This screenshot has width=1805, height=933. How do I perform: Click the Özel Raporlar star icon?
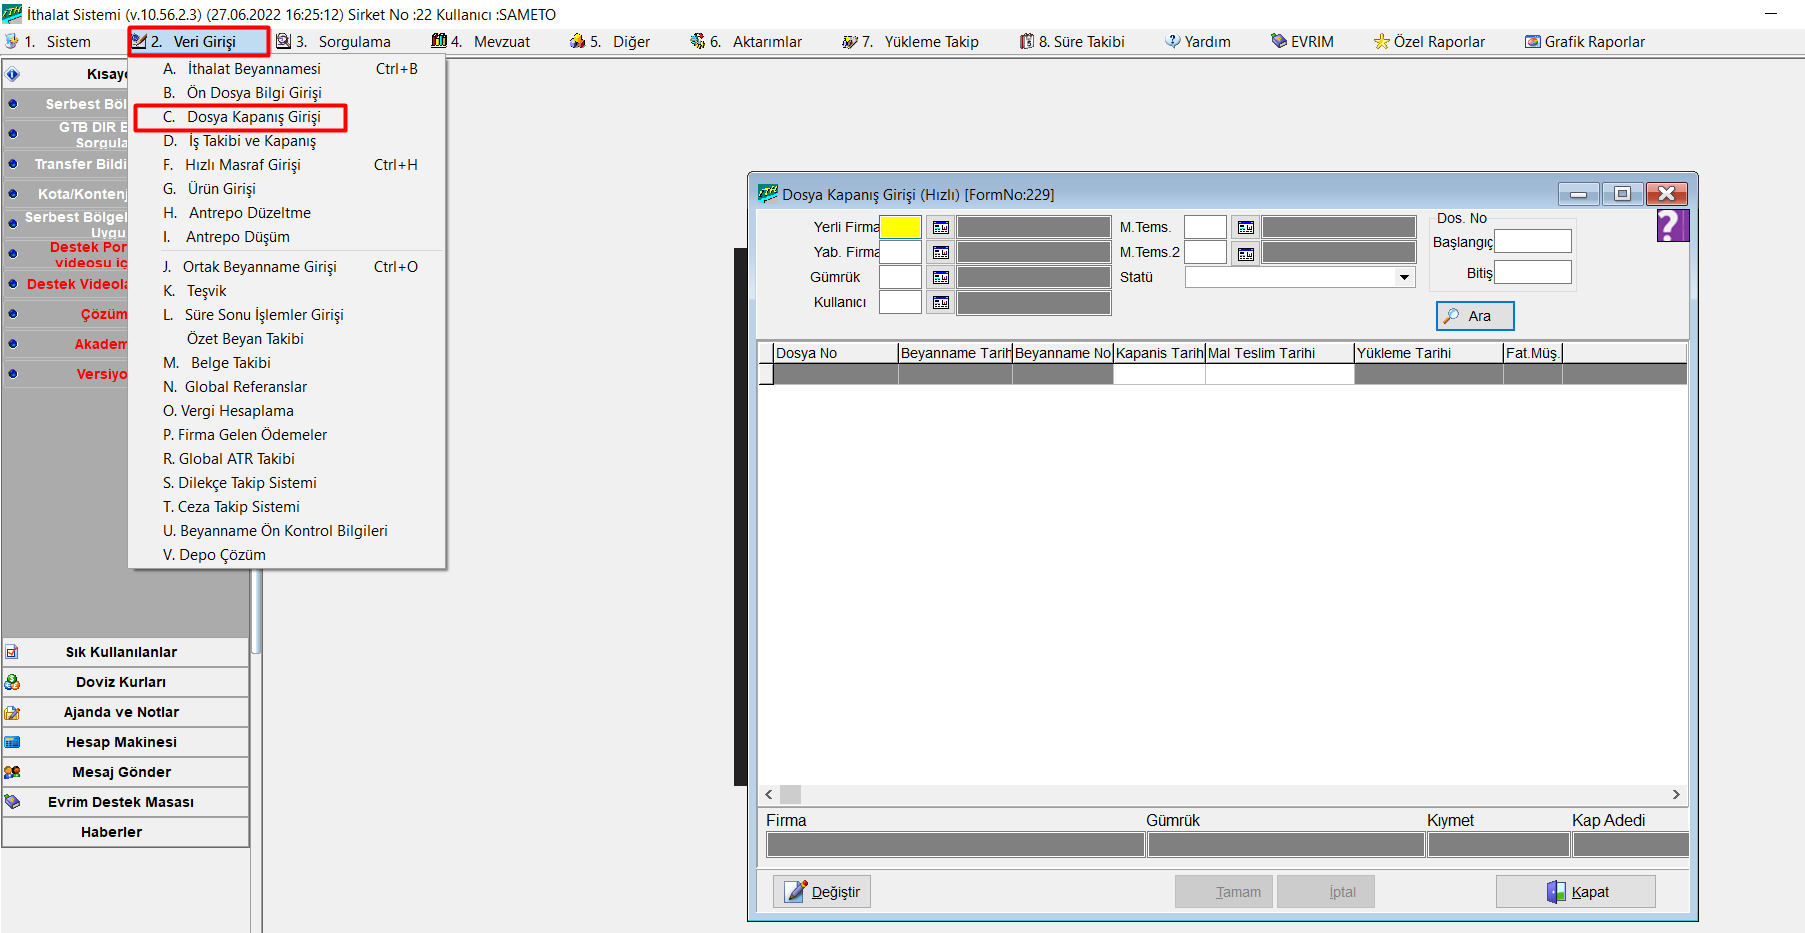pos(1382,41)
